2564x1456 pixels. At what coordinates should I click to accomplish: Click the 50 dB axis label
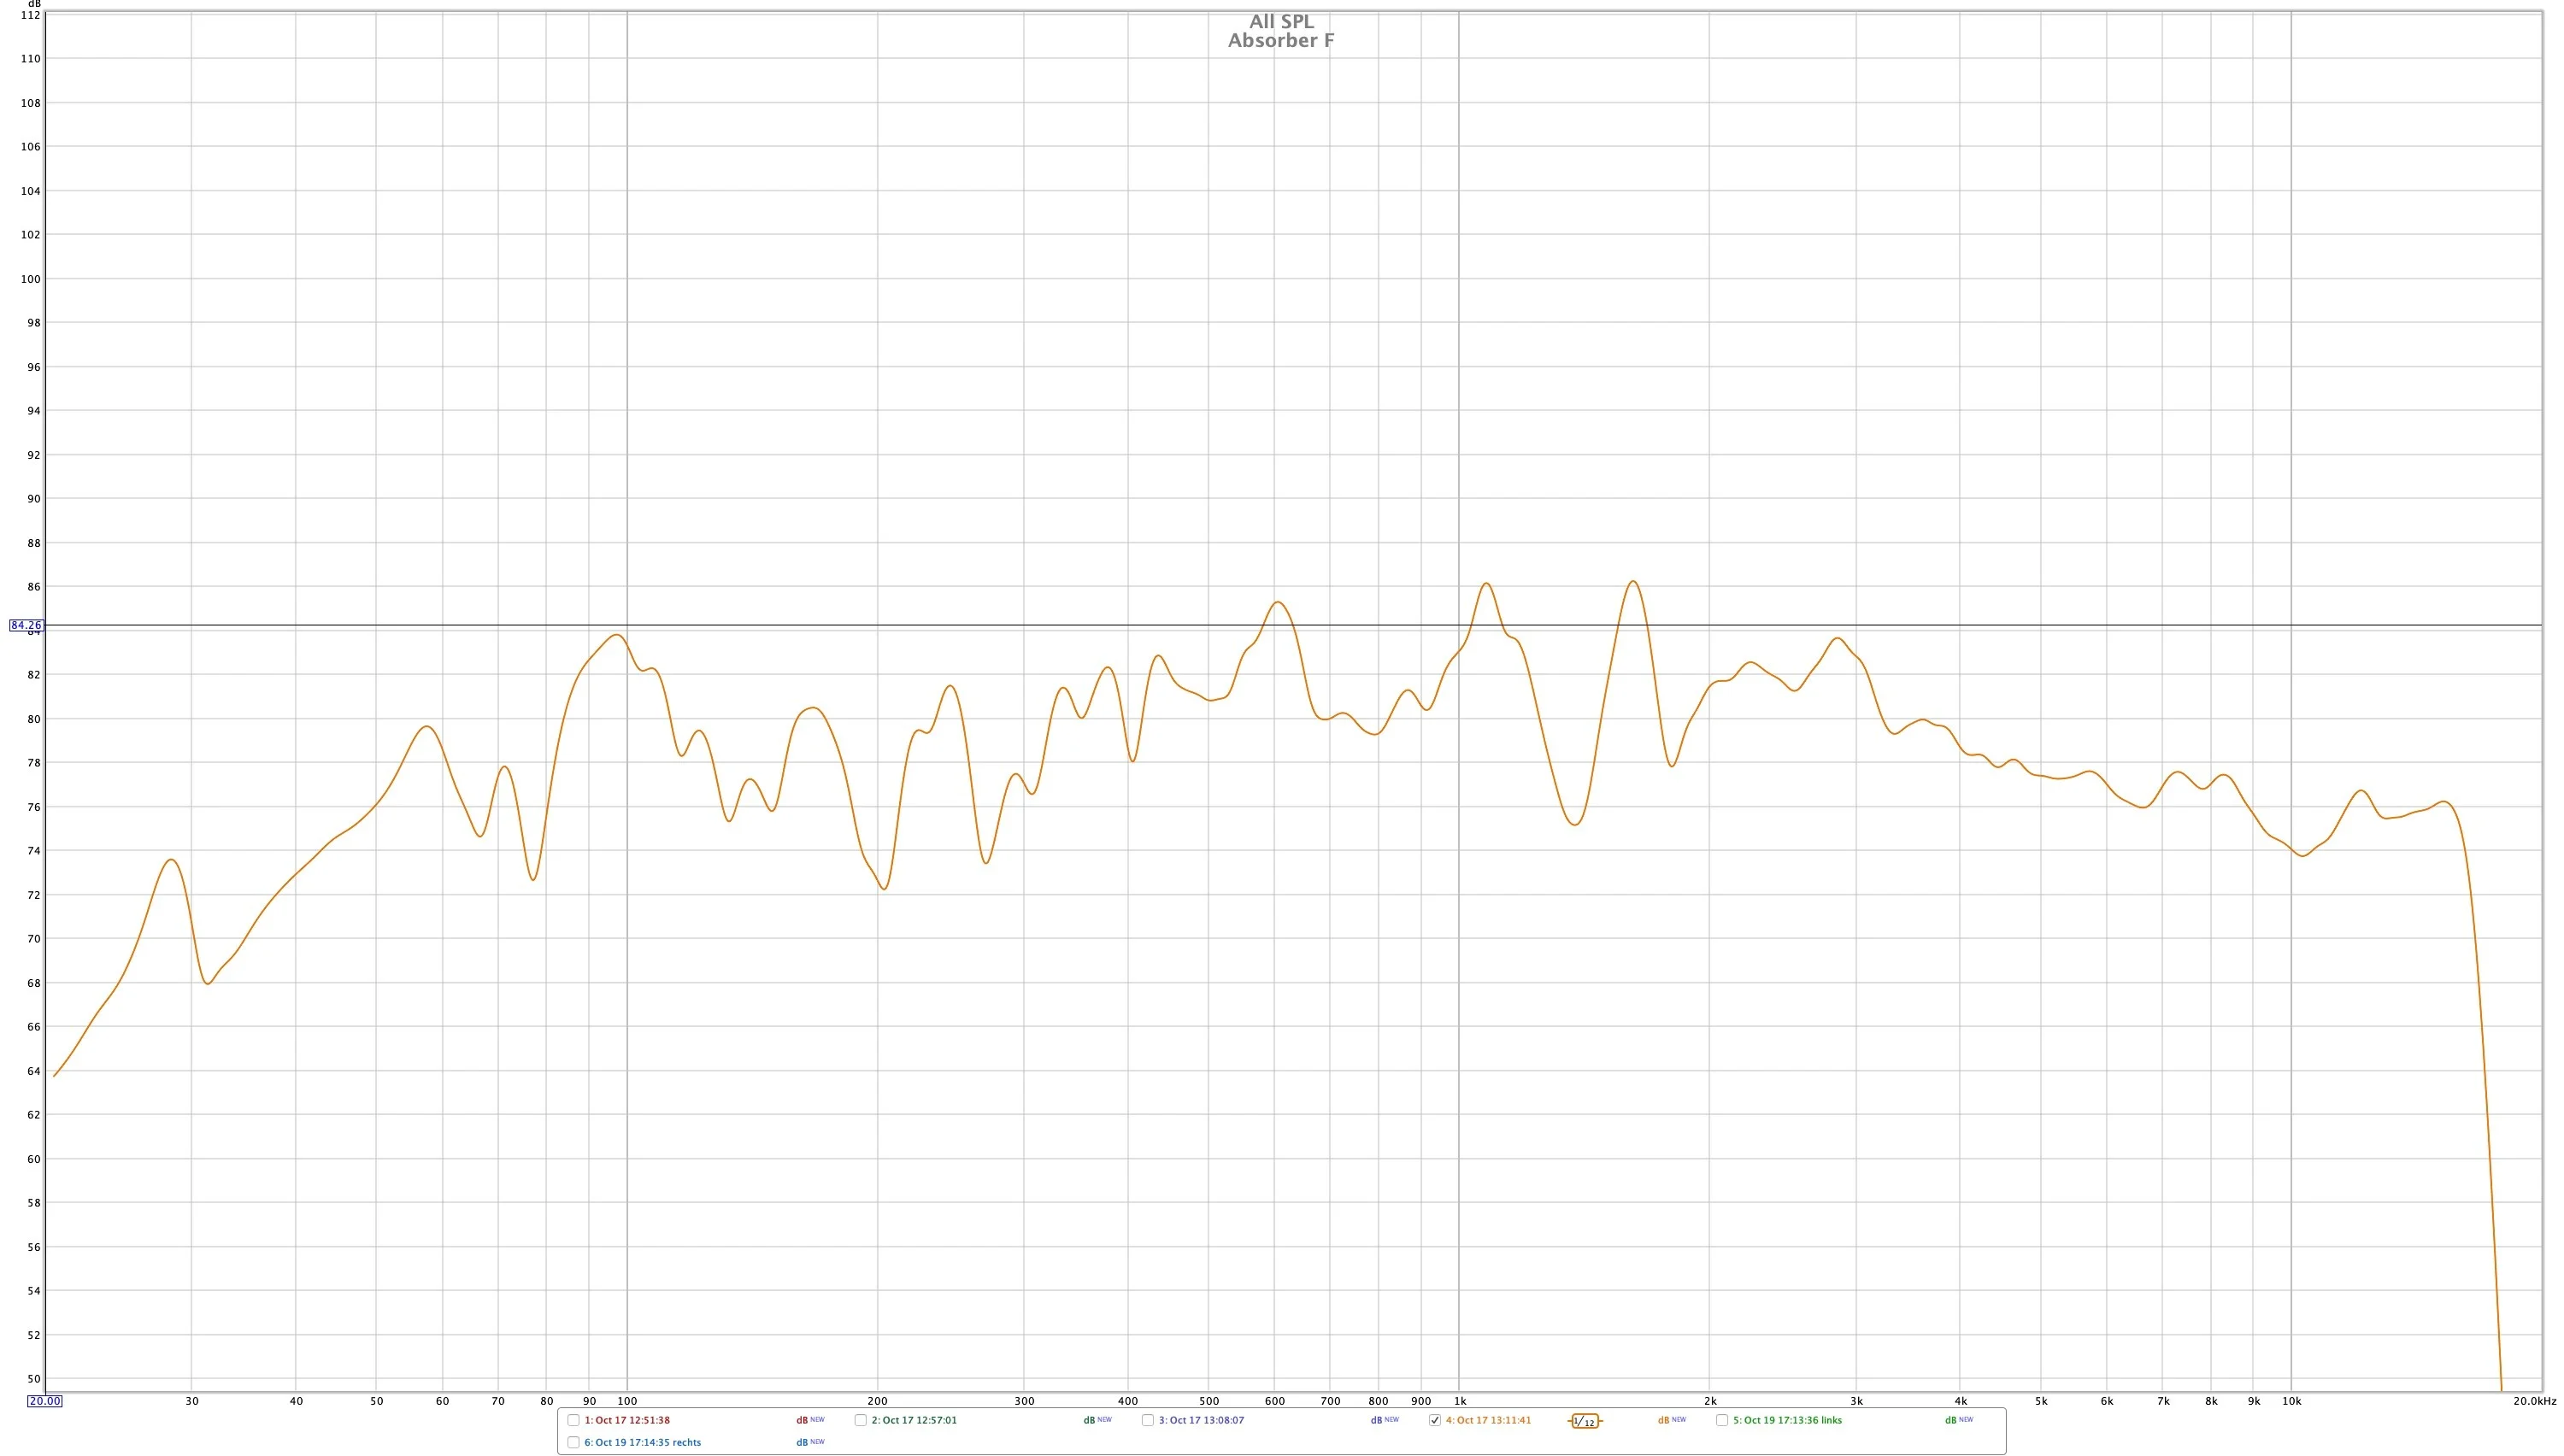coord(34,1379)
